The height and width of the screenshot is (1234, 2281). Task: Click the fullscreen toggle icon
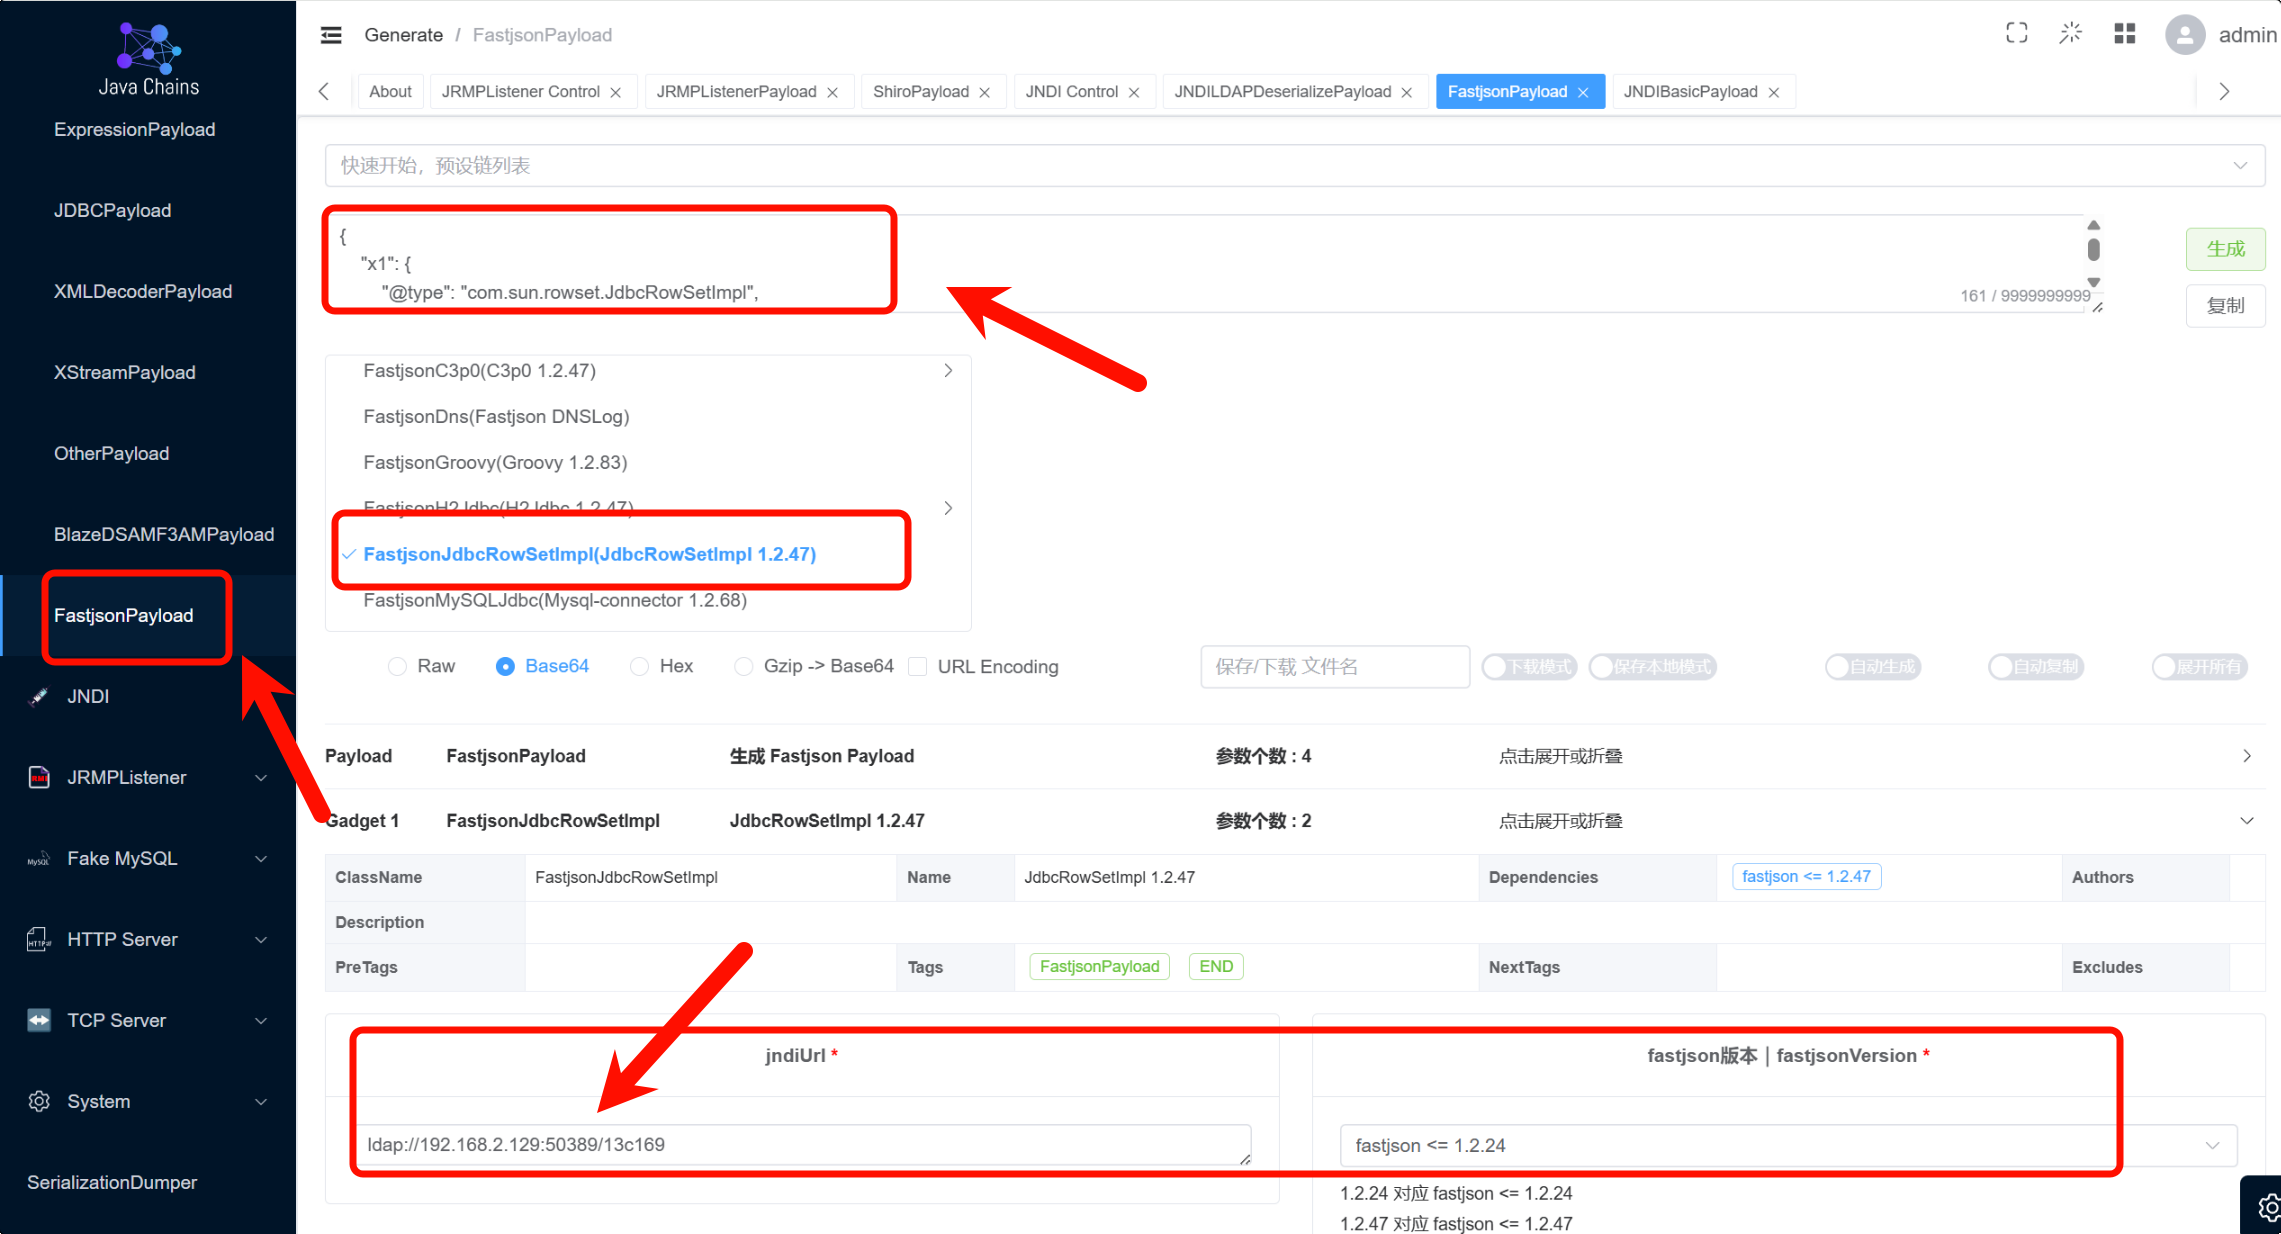[2016, 34]
